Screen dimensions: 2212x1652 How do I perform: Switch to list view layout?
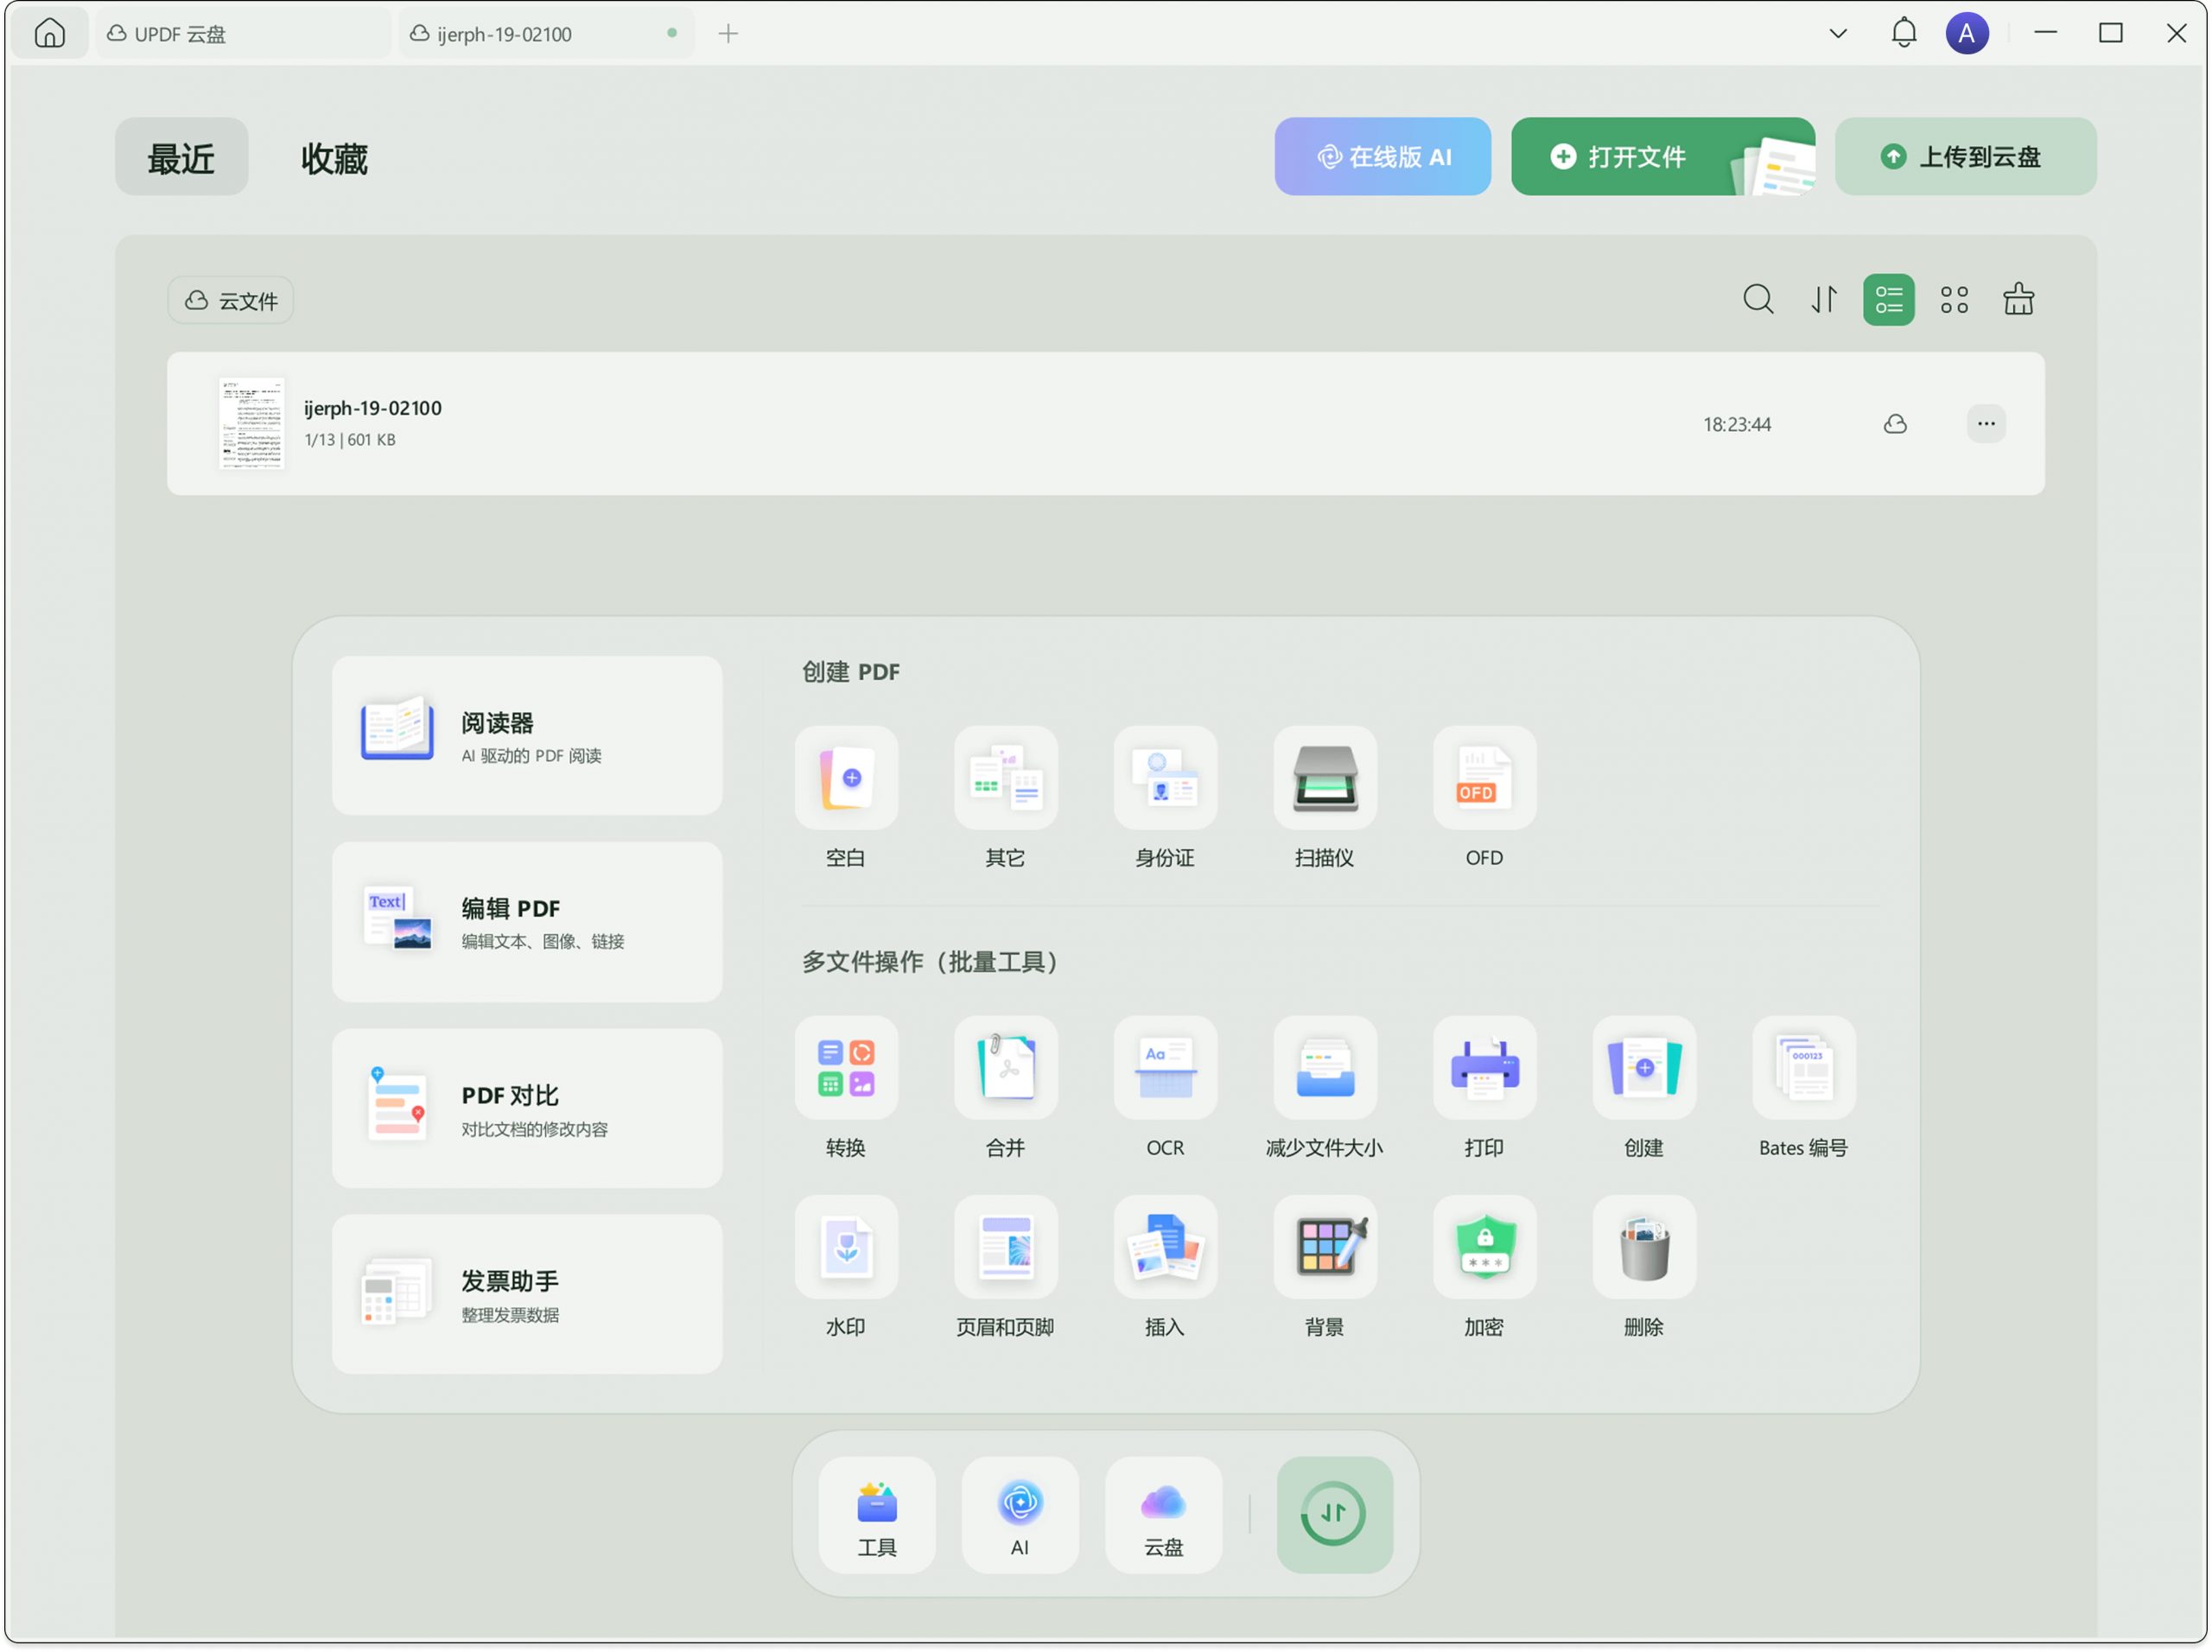[x=1888, y=300]
